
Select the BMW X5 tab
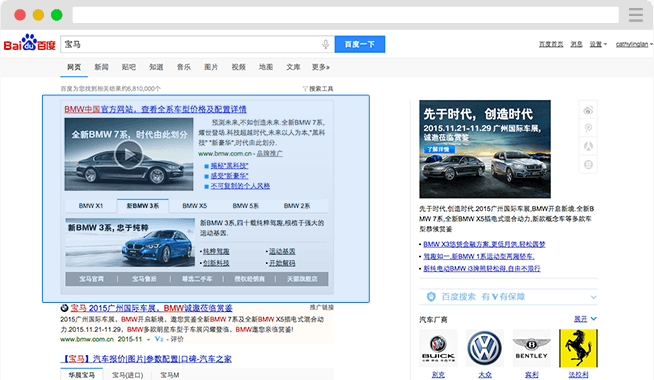point(194,206)
